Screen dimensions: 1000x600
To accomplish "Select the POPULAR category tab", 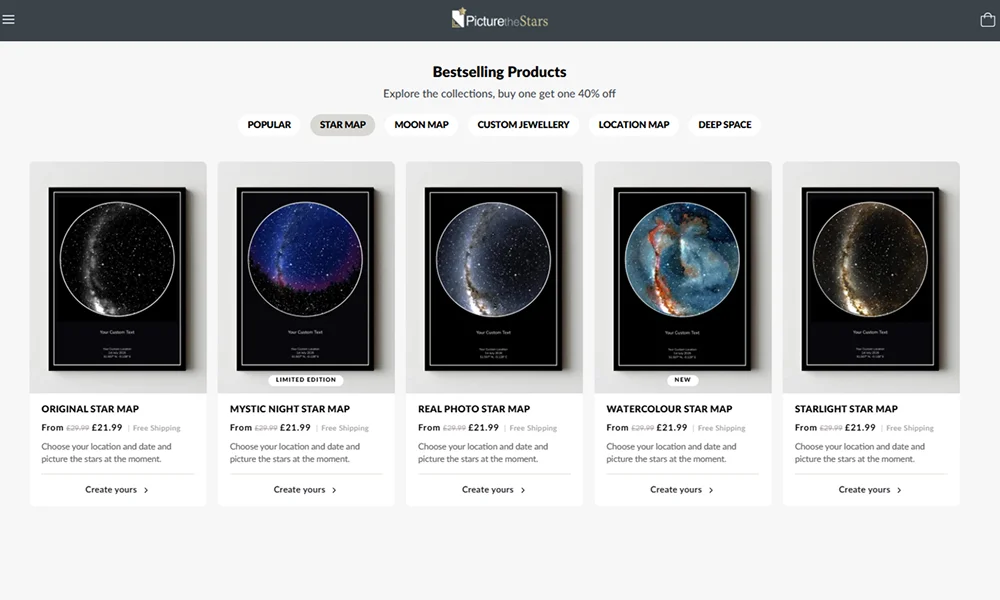I will click(x=269, y=125).
